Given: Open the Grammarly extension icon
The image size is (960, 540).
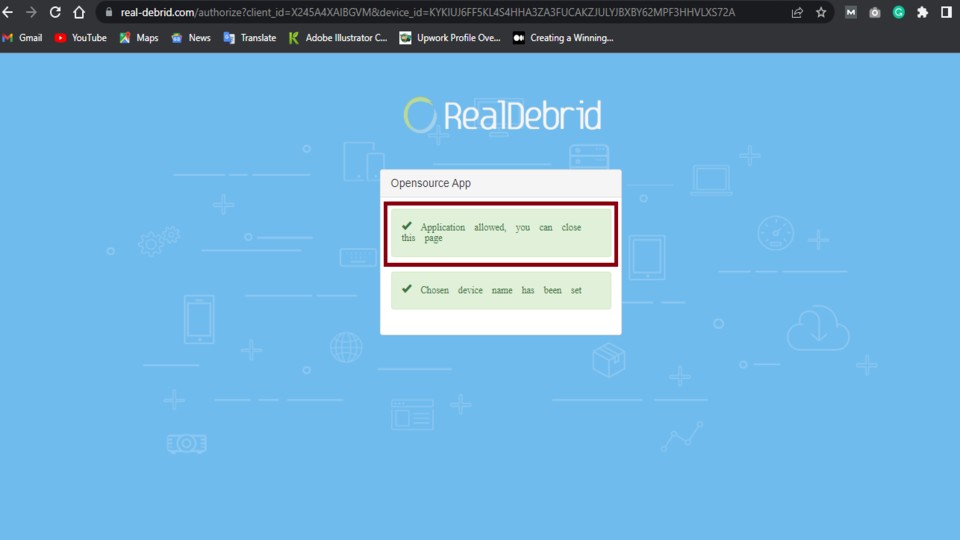Looking at the screenshot, I should pos(898,12).
